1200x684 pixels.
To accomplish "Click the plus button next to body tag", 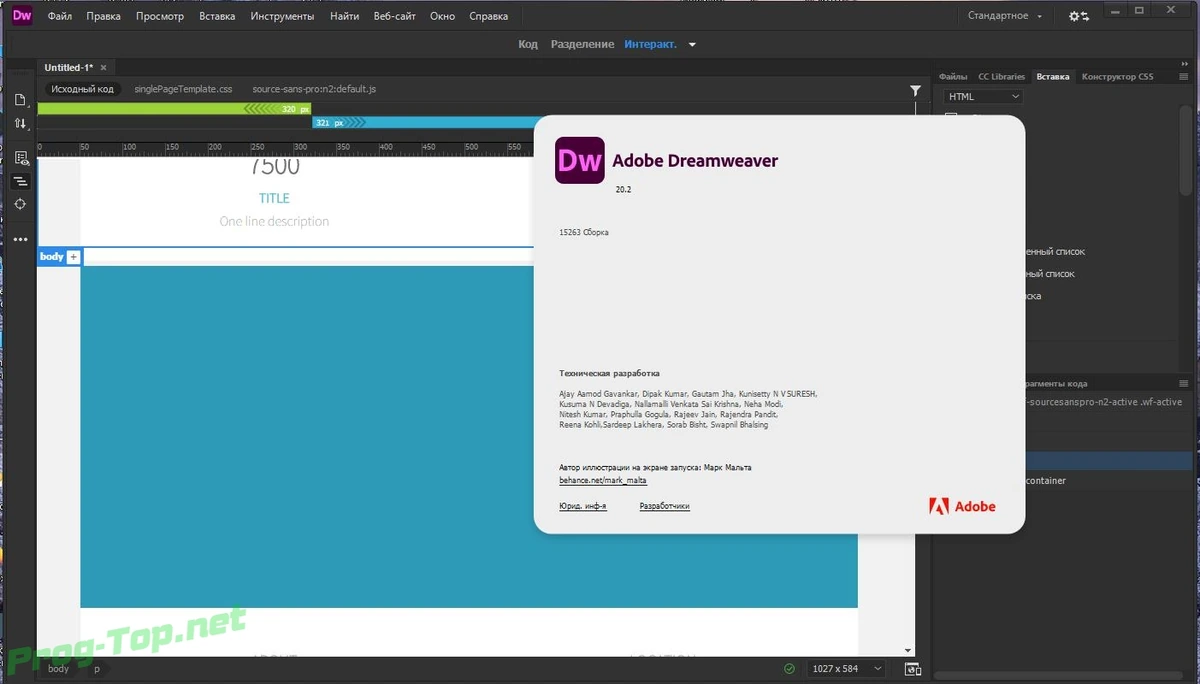I will tap(73, 257).
